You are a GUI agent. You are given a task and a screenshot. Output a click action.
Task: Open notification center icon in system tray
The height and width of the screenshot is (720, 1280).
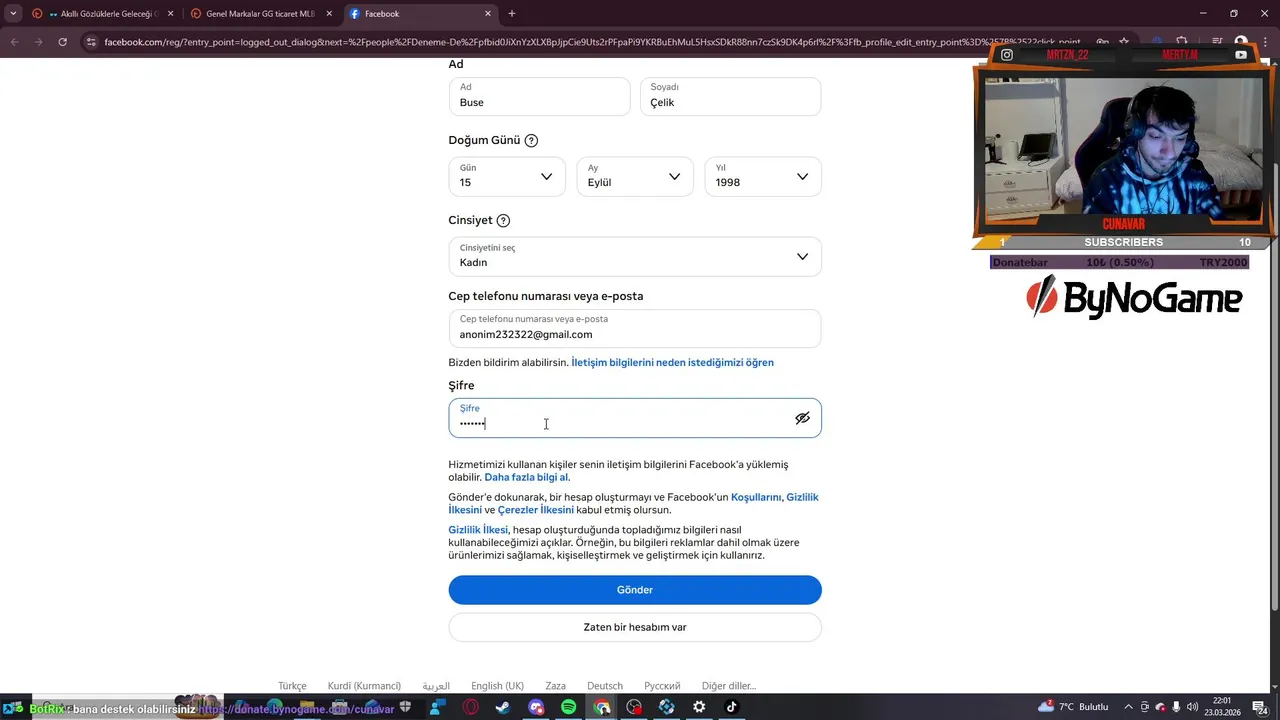pos(1260,707)
